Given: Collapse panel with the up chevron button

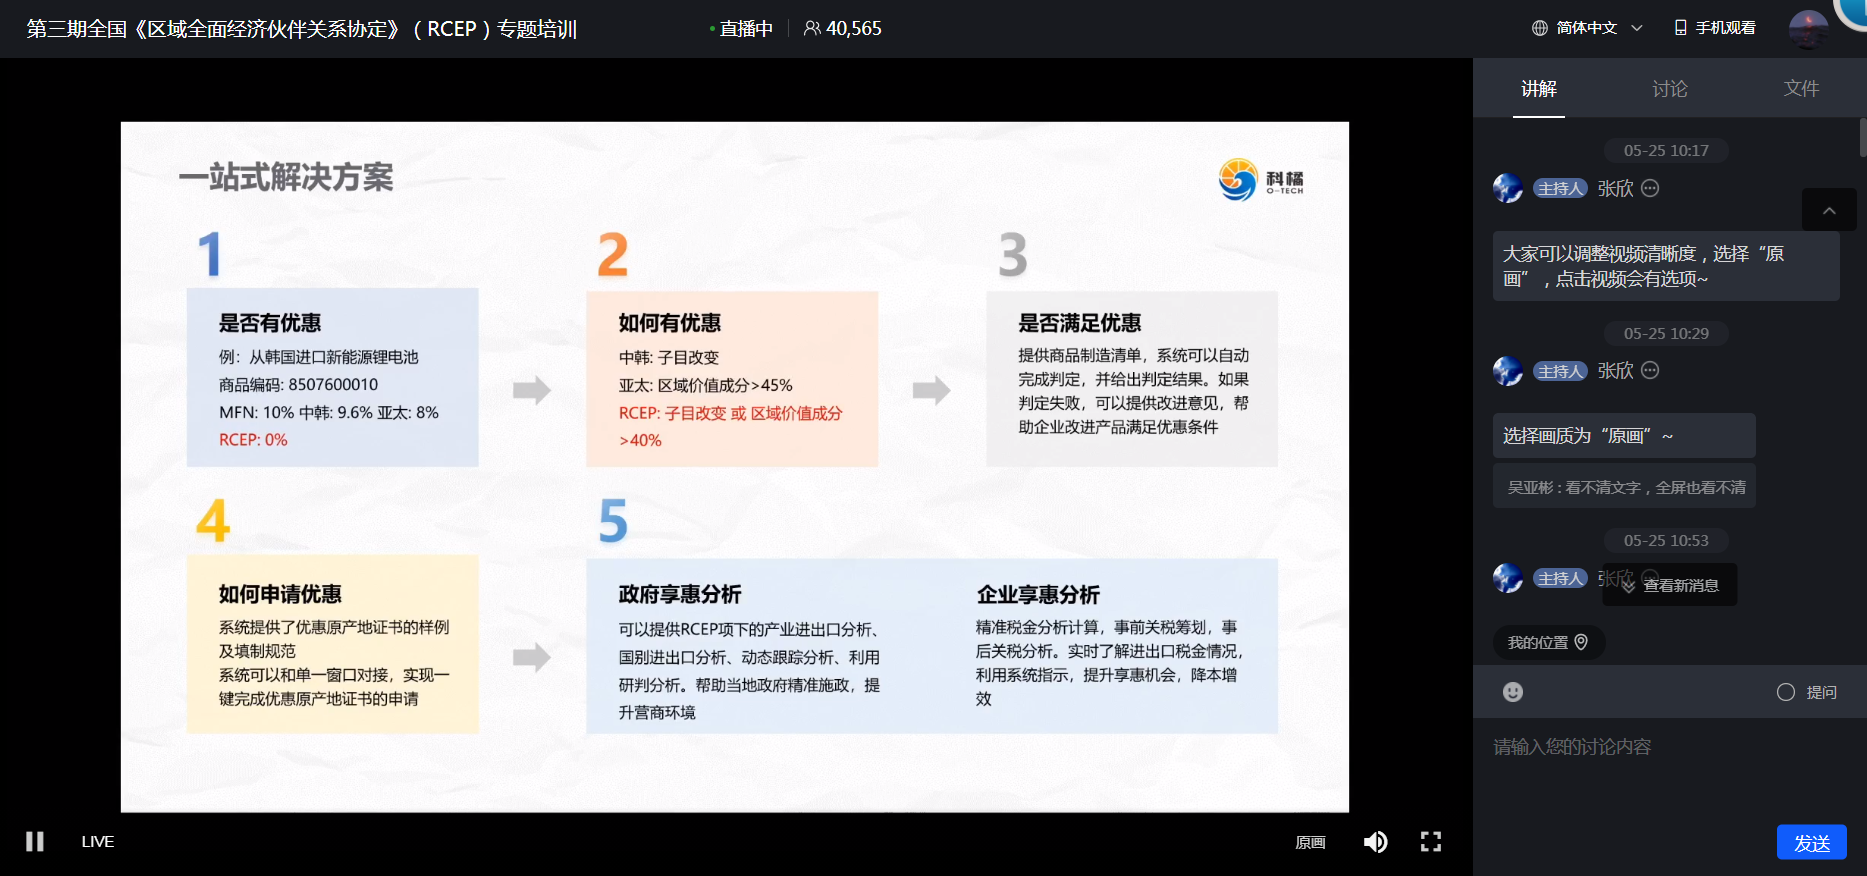Looking at the screenshot, I should [x=1829, y=211].
